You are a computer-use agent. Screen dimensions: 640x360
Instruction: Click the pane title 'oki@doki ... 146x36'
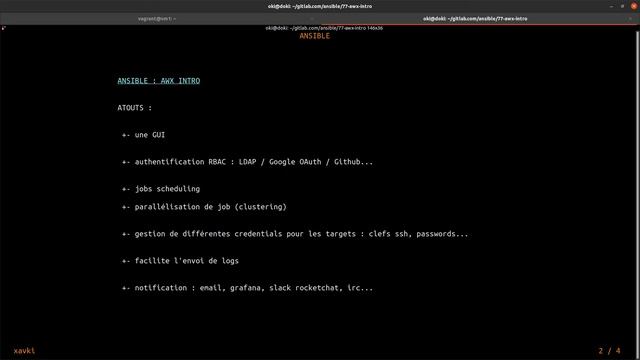pyautogui.click(x=324, y=28)
